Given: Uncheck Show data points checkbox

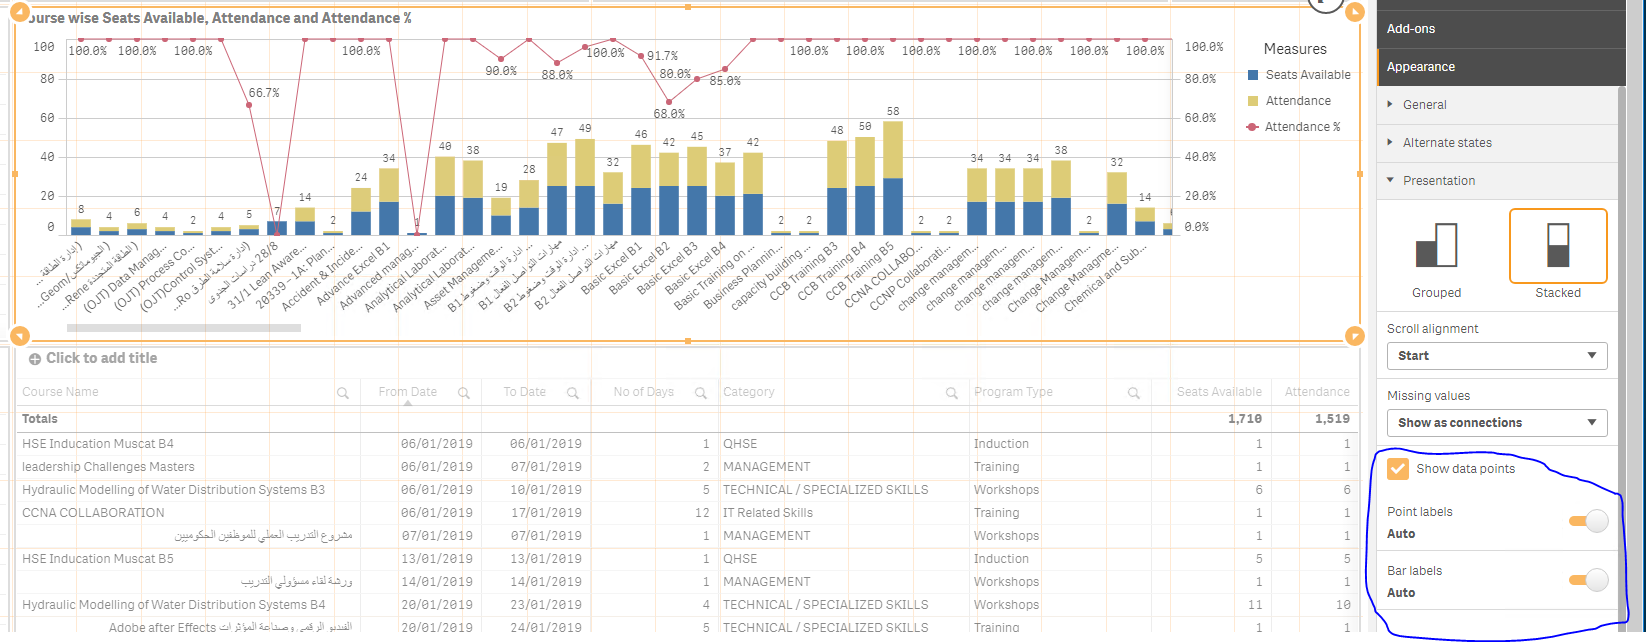Looking at the screenshot, I should pos(1398,469).
